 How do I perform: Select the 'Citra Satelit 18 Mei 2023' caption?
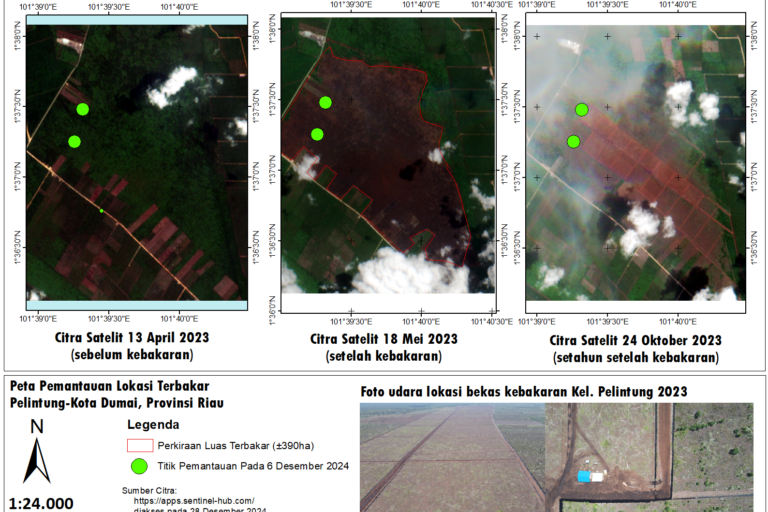[383, 338]
